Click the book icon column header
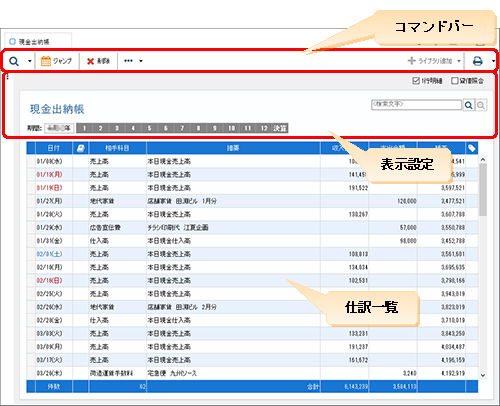The height and width of the screenshot is (406, 500). coord(81,148)
